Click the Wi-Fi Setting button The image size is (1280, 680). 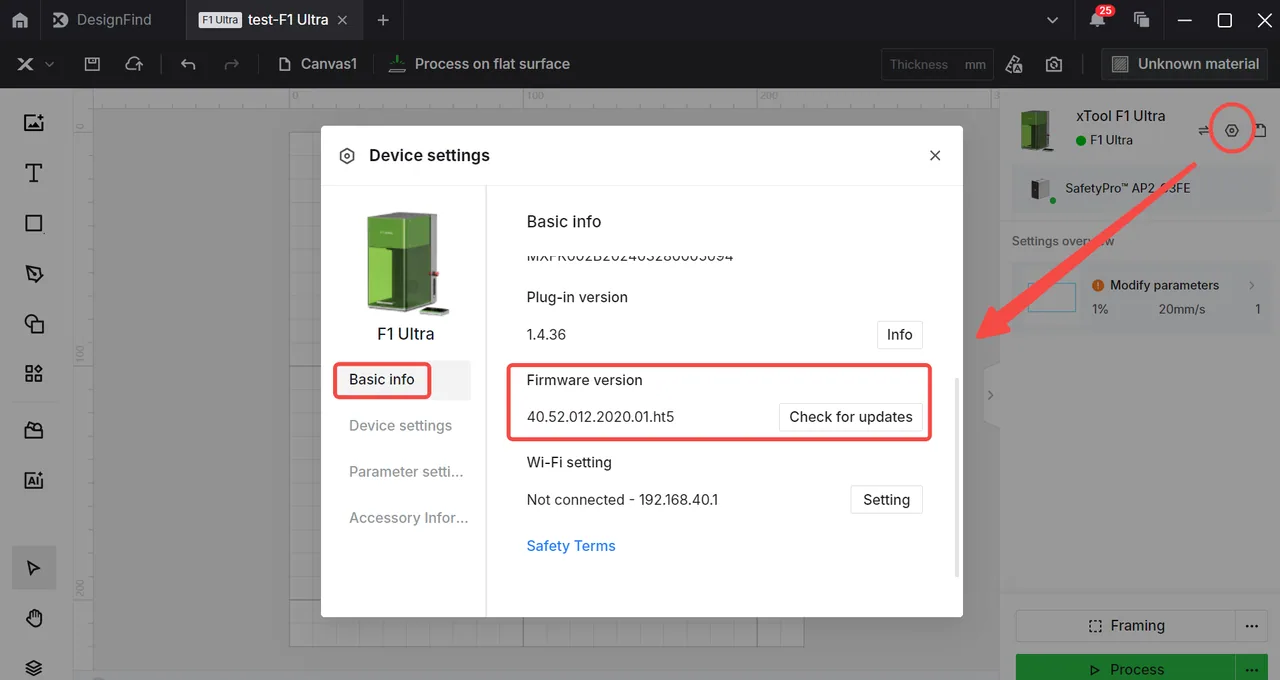(x=886, y=500)
